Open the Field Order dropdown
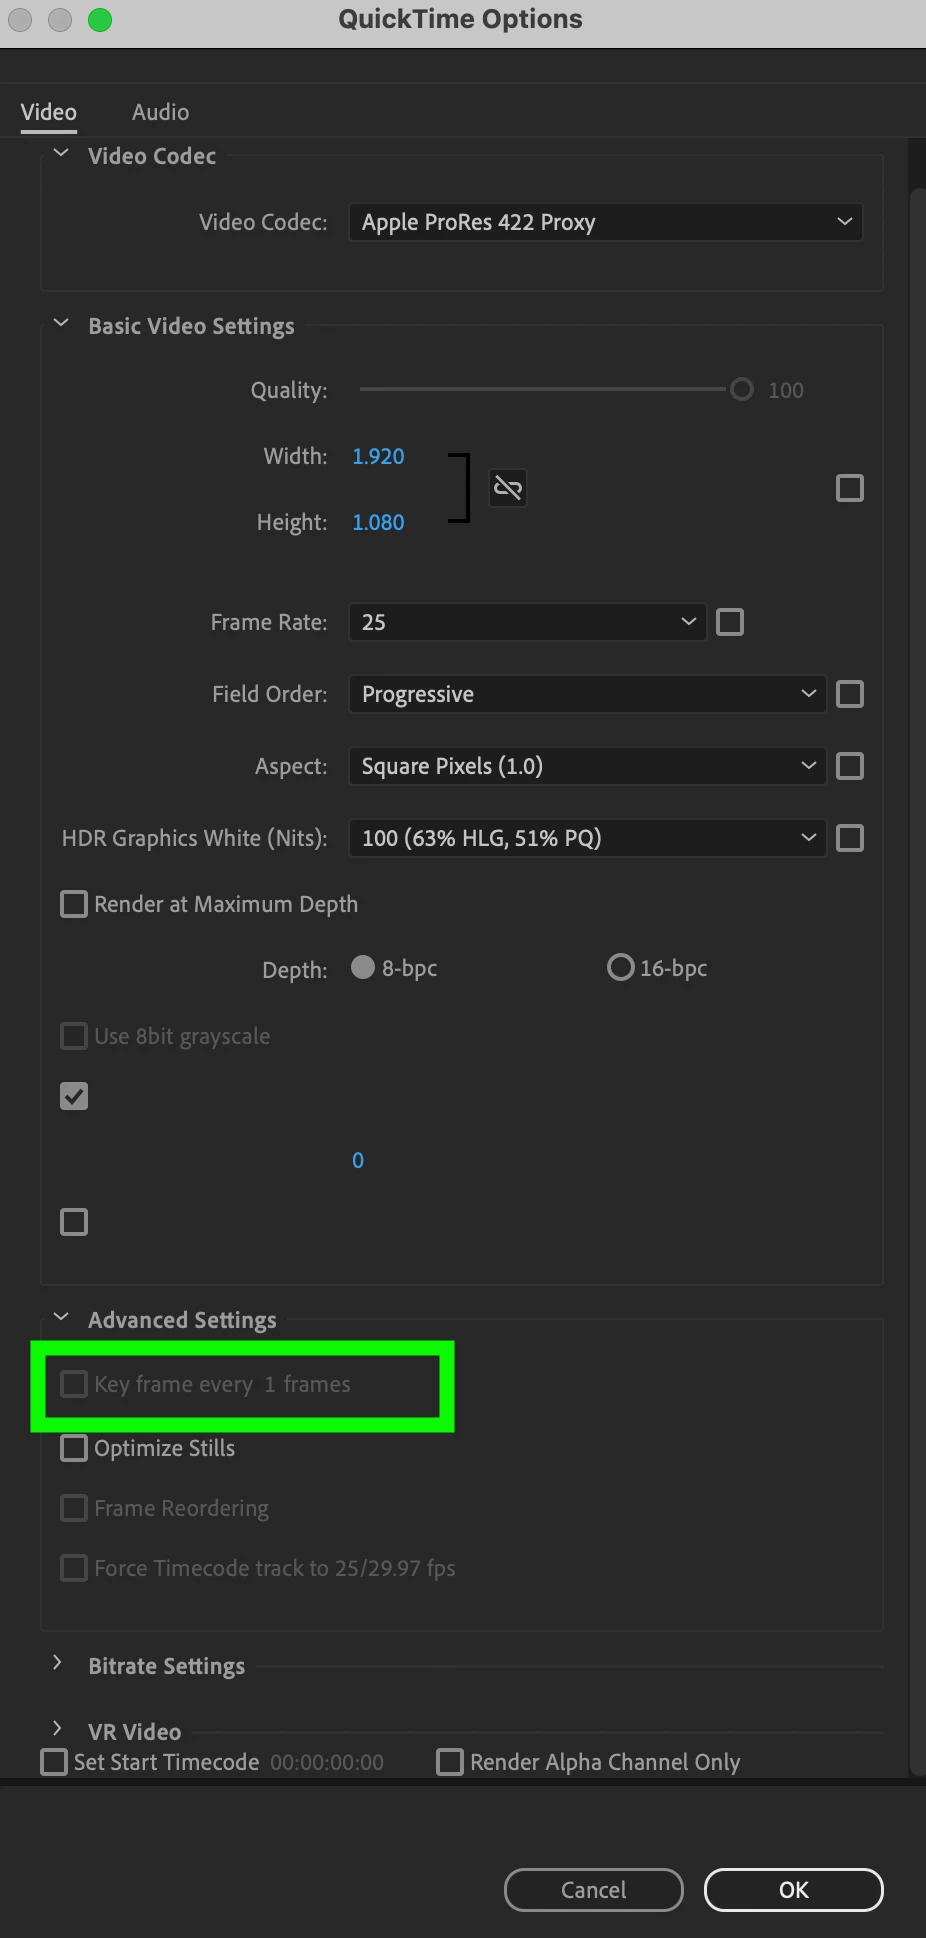The height and width of the screenshot is (1938, 926). 587,694
